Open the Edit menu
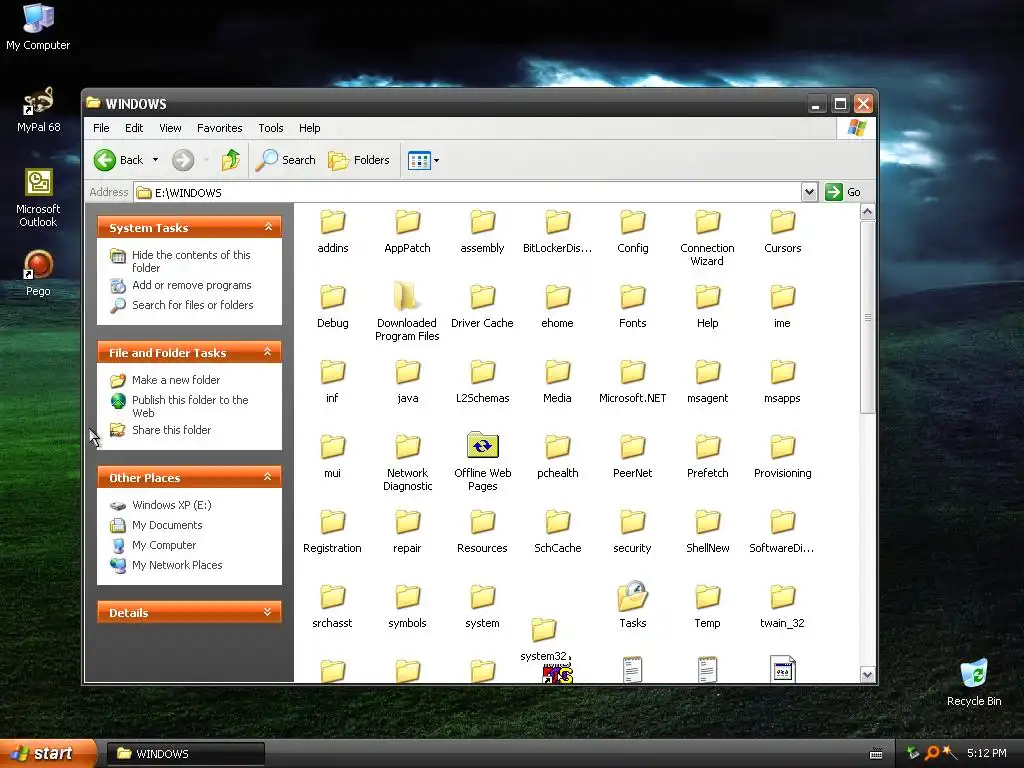This screenshot has height=768, width=1024. [134, 128]
